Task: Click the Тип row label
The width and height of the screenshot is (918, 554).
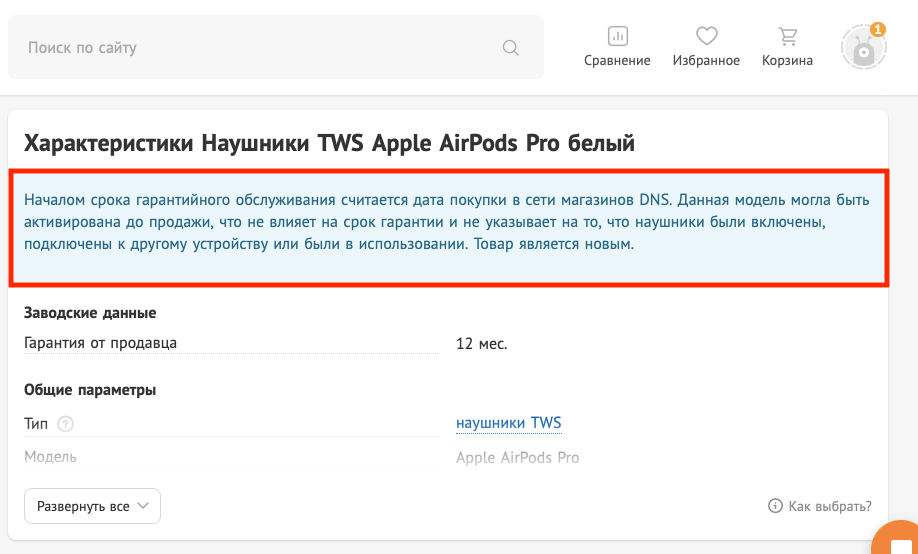Action: coord(36,423)
